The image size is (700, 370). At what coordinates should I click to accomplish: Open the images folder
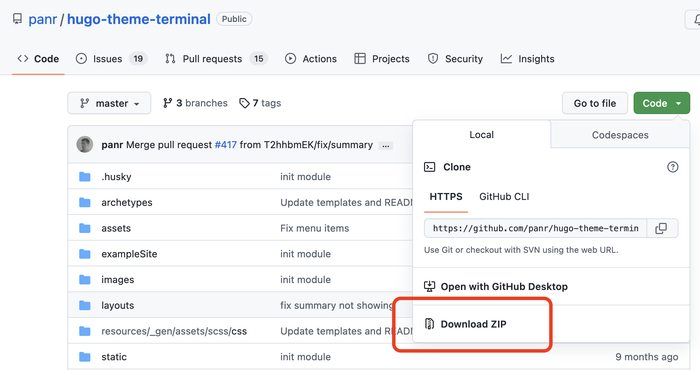(x=117, y=280)
